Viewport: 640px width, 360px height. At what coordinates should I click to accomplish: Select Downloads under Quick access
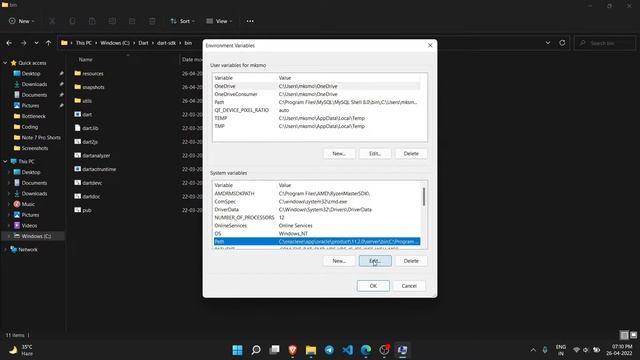[x=34, y=84]
